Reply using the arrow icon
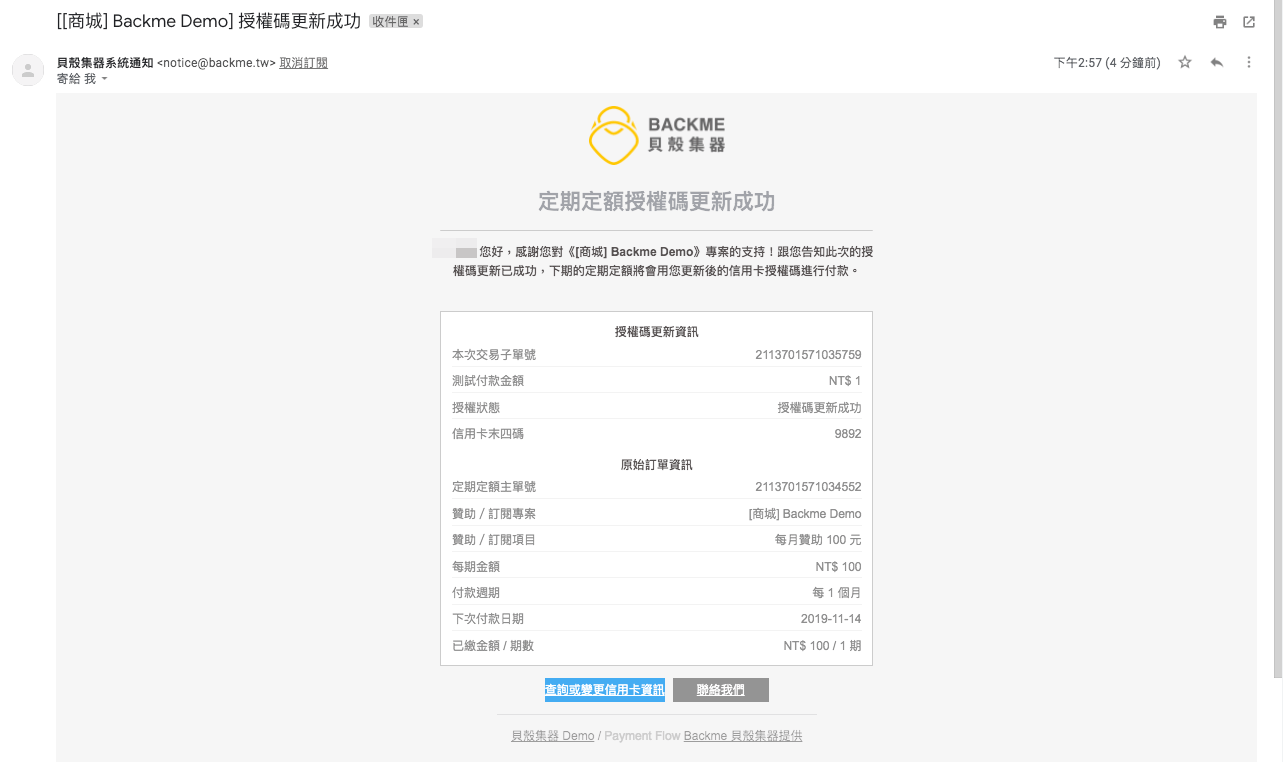The image size is (1285, 762). pyautogui.click(x=1217, y=62)
